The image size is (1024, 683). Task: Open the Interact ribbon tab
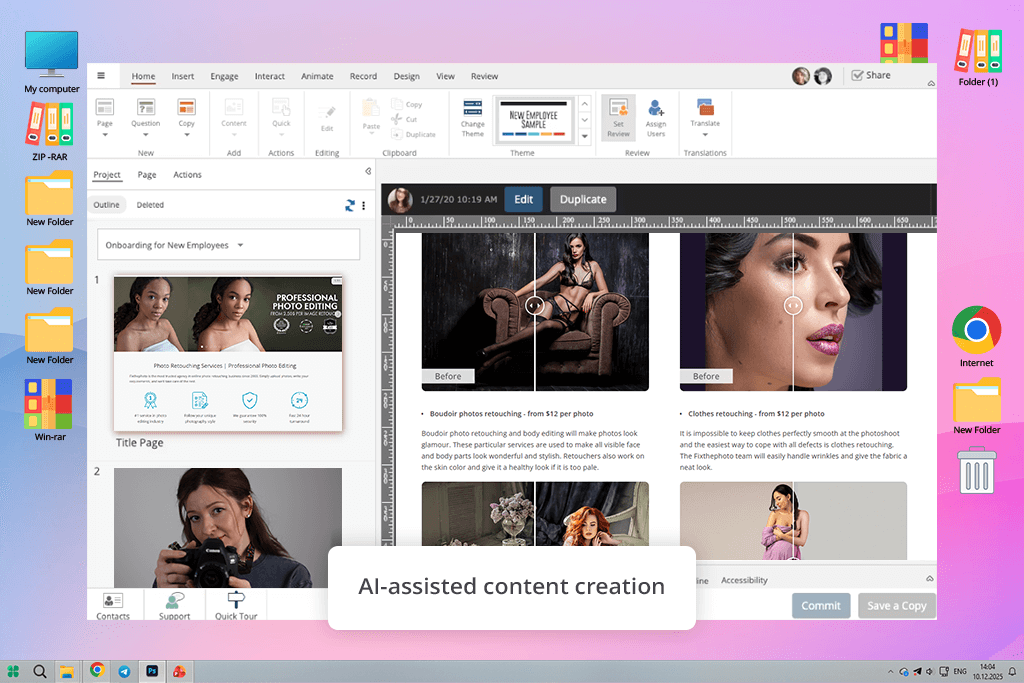tap(270, 76)
